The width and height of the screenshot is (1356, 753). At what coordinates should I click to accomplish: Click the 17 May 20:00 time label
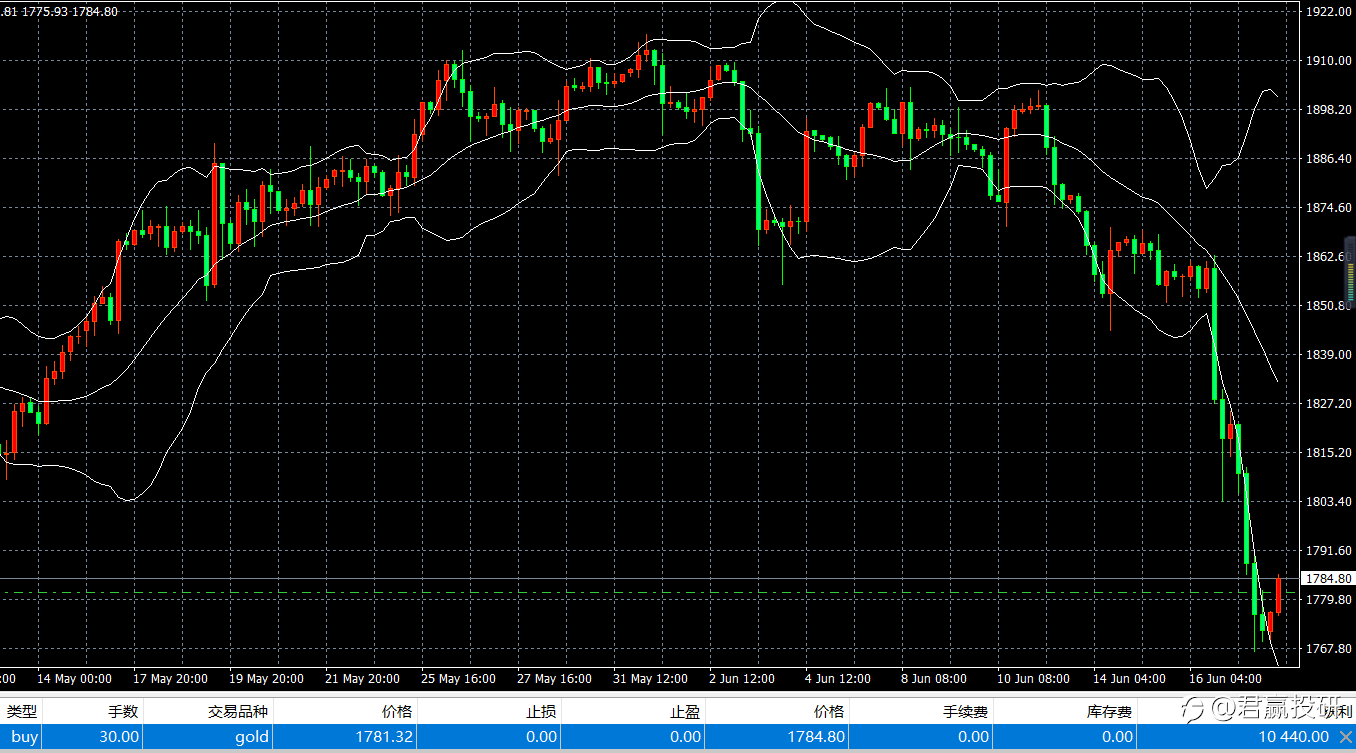[x=170, y=679]
